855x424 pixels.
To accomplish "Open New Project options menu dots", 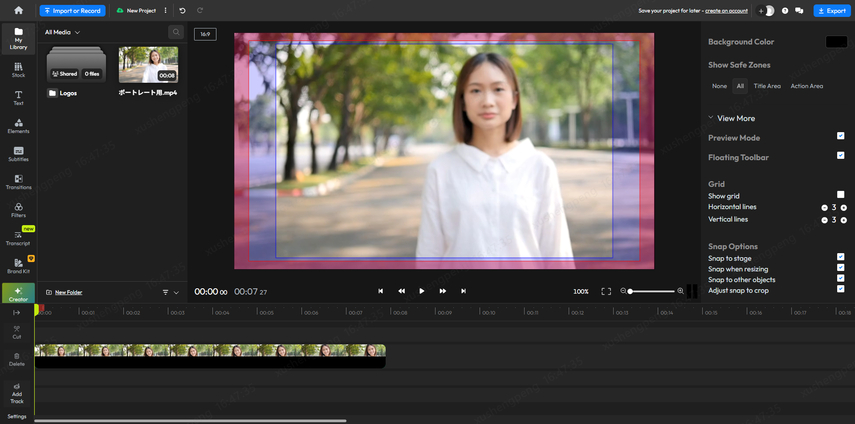I will pos(165,10).
